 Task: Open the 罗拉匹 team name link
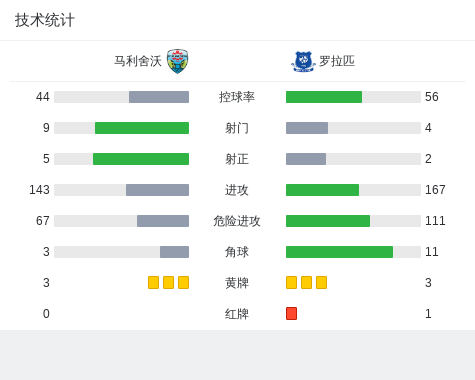click(337, 61)
